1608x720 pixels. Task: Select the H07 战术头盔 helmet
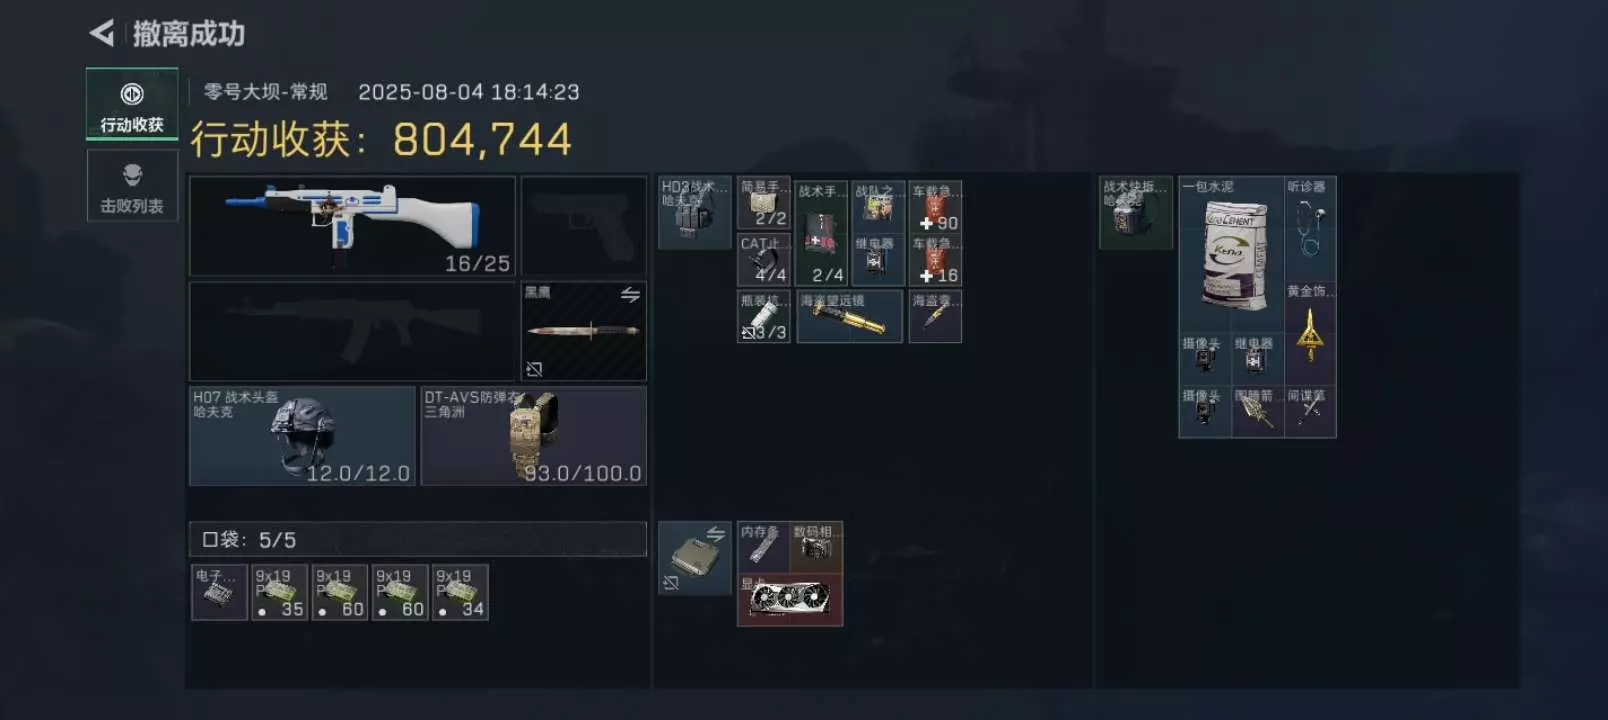(x=302, y=436)
